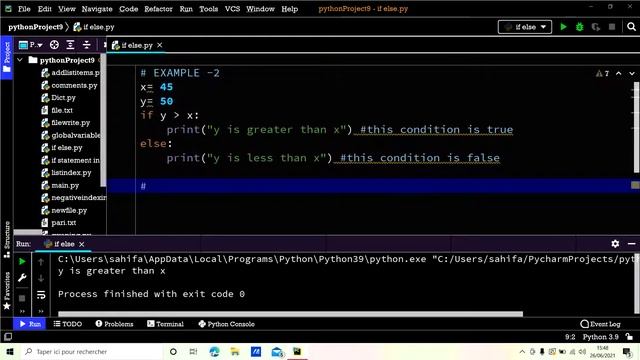Close the 'if else' Run tab
This screenshot has height=360, width=640.
click(82, 244)
